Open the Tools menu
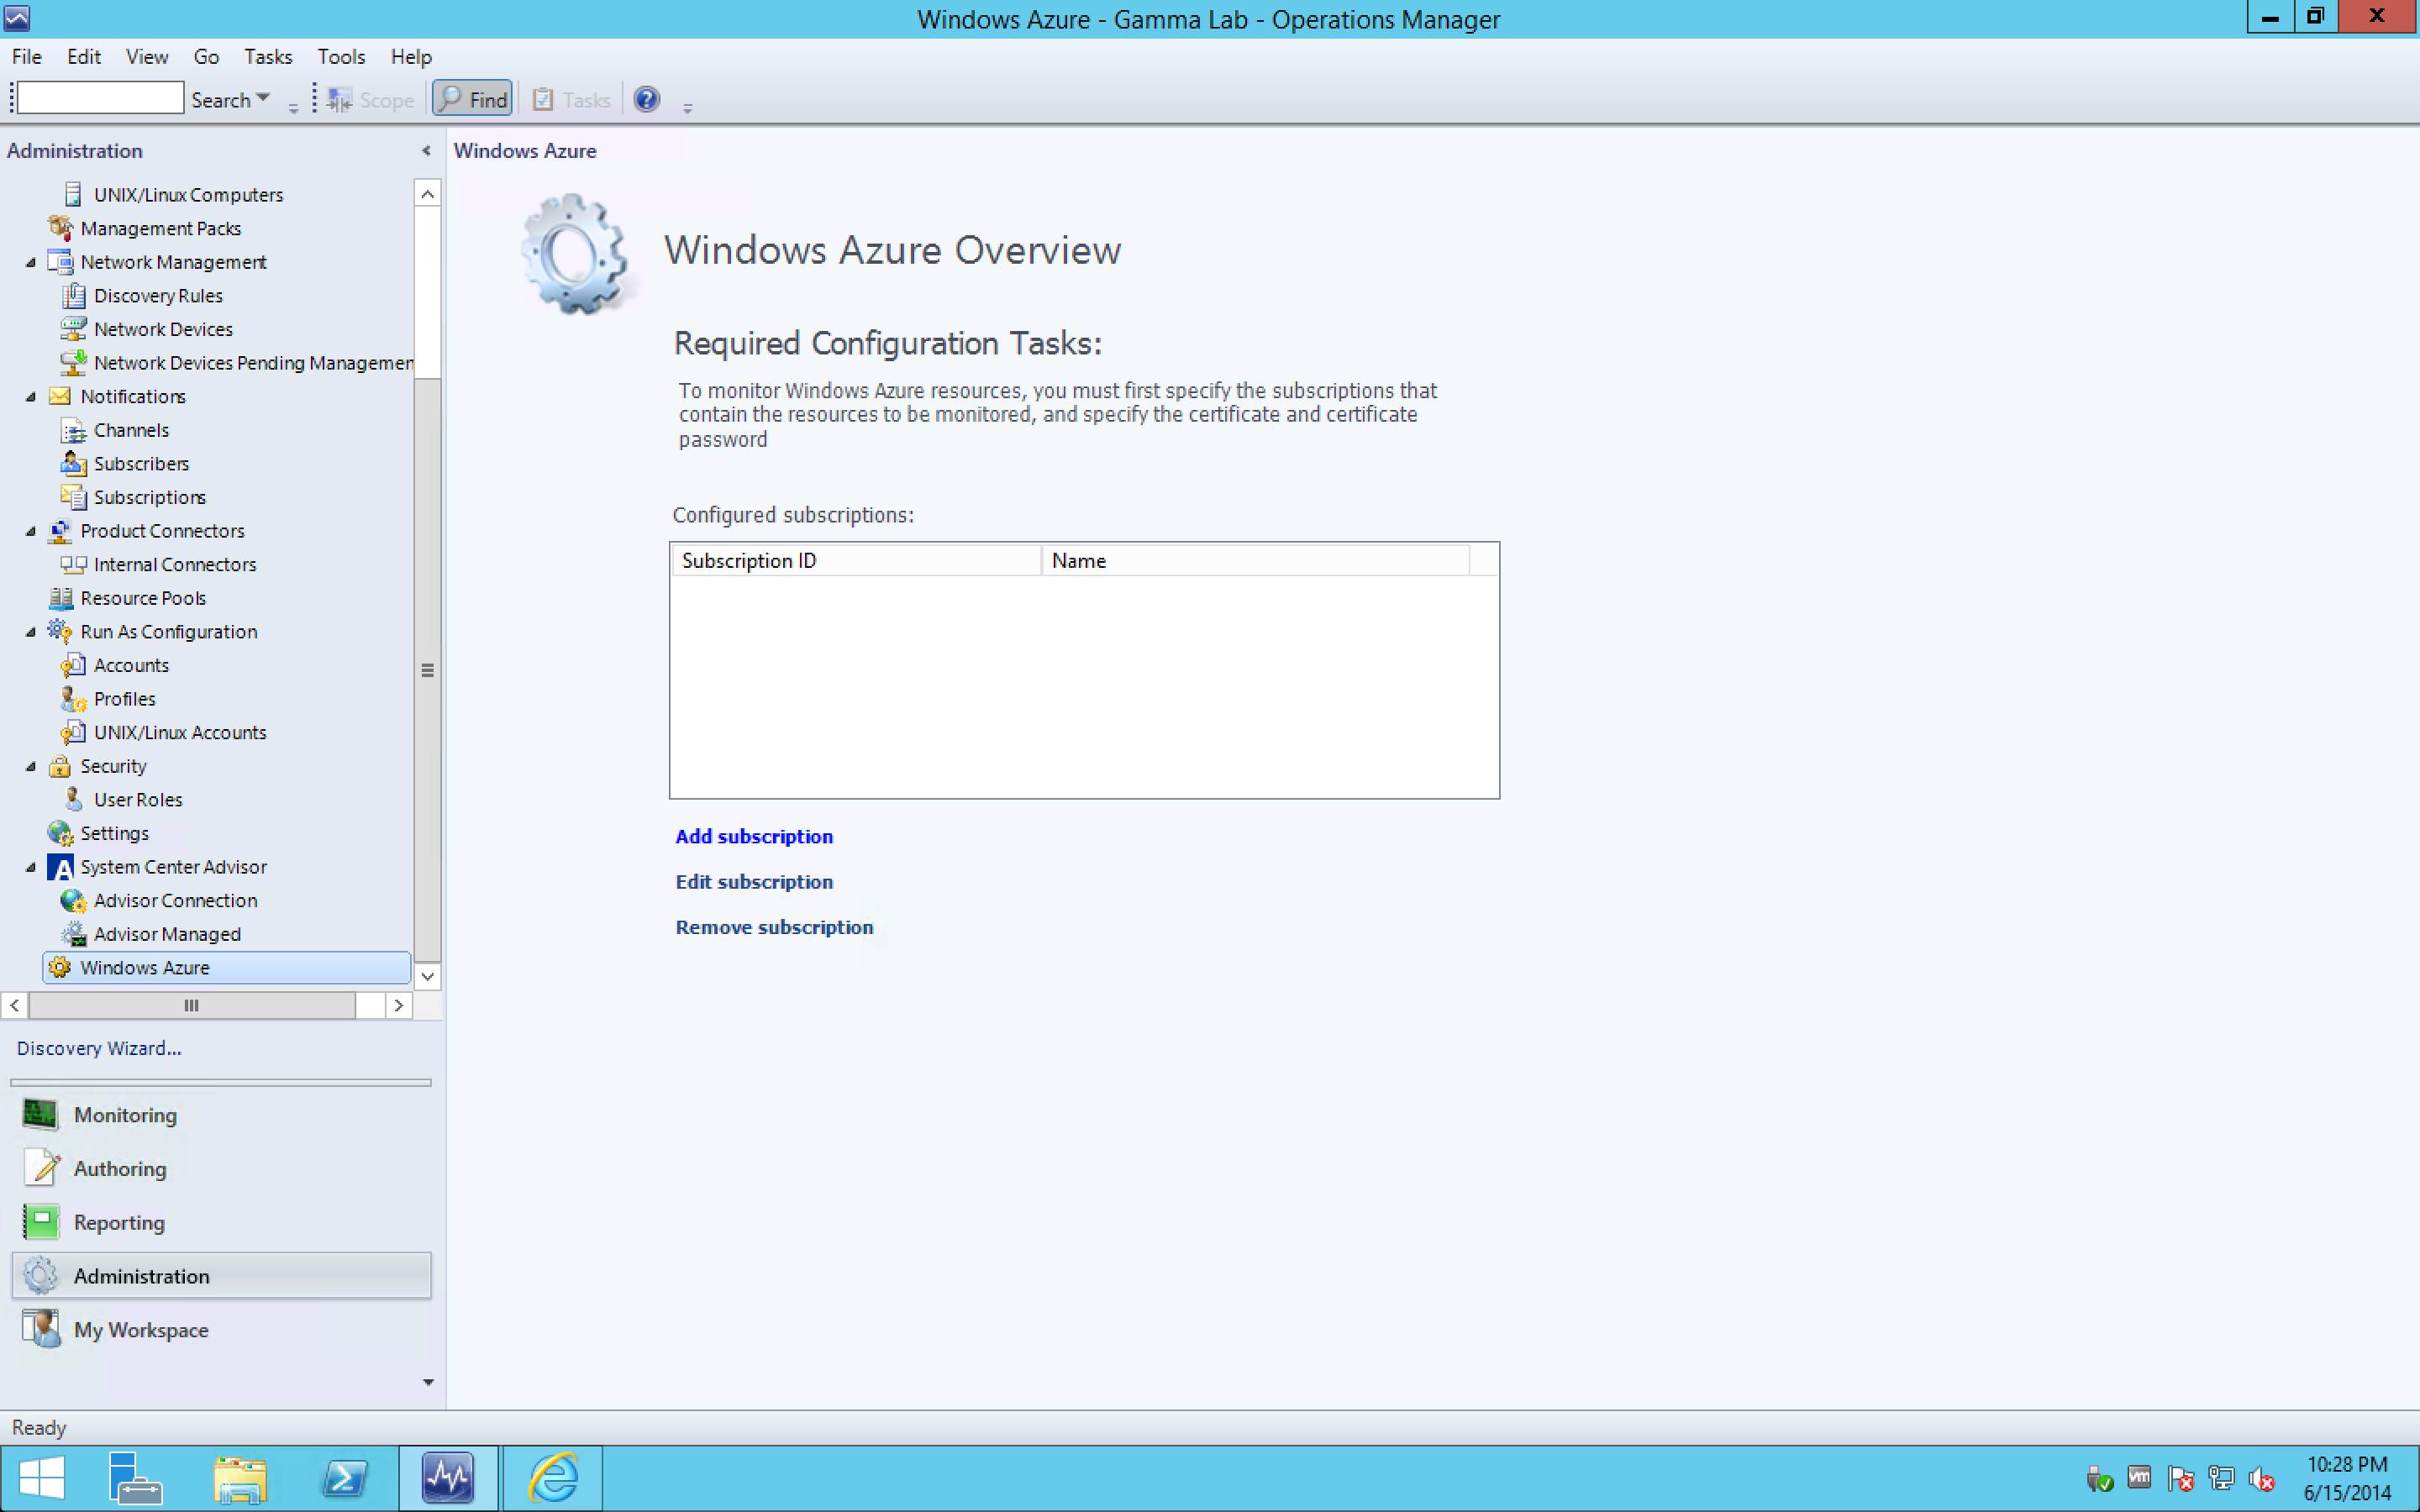2420x1512 pixels. click(341, 57)
